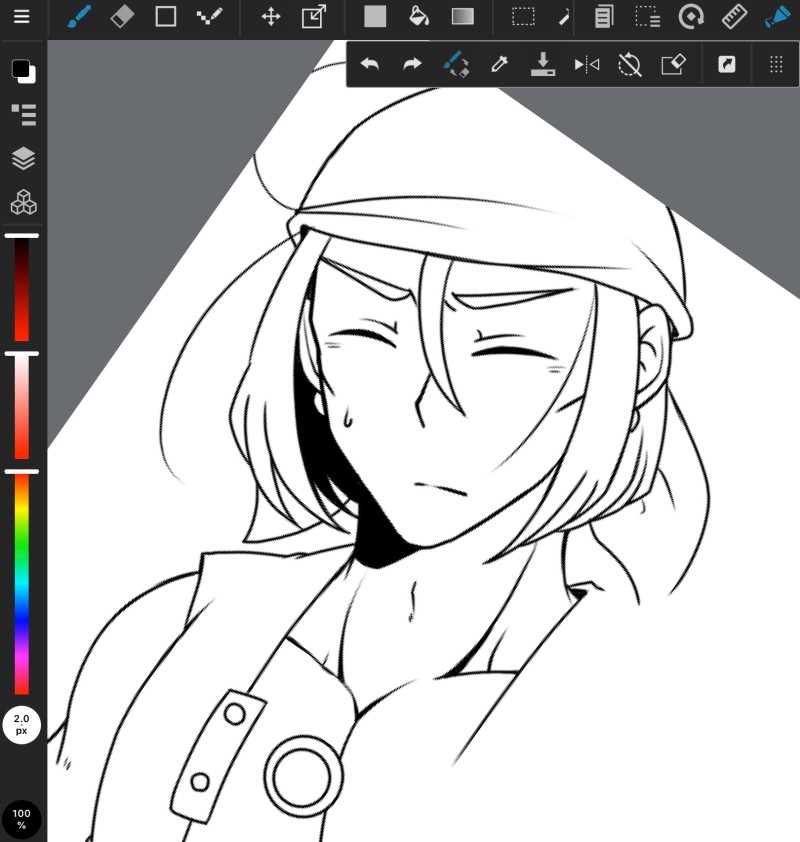The height and width of the screenshot is (842, 800).
Task: Open the selection options menu
Action: [x=648, y=16]
